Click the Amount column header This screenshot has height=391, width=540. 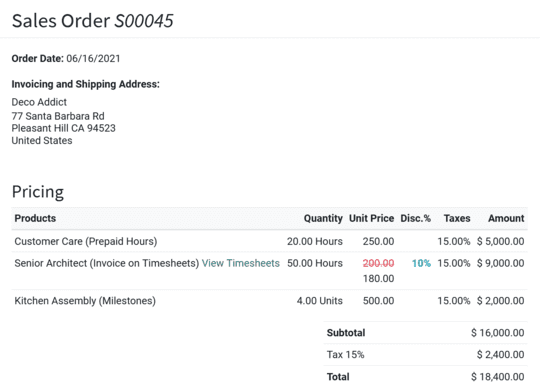tap(506, 218)
